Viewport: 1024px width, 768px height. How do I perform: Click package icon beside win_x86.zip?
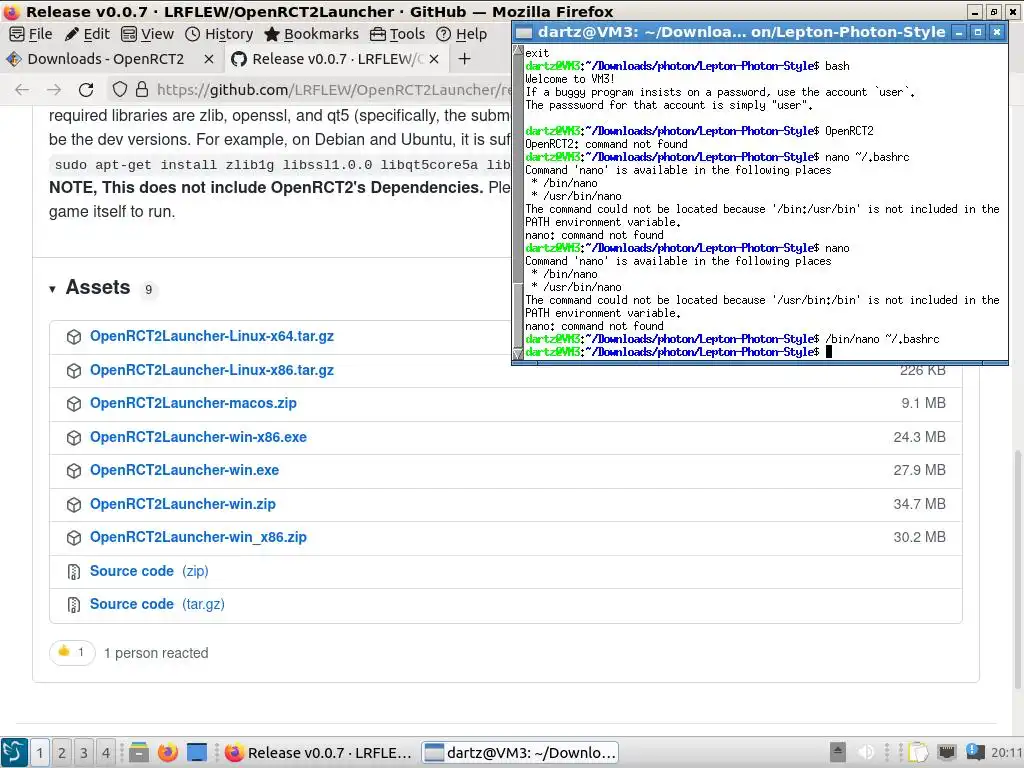click(x=74, y=538)
